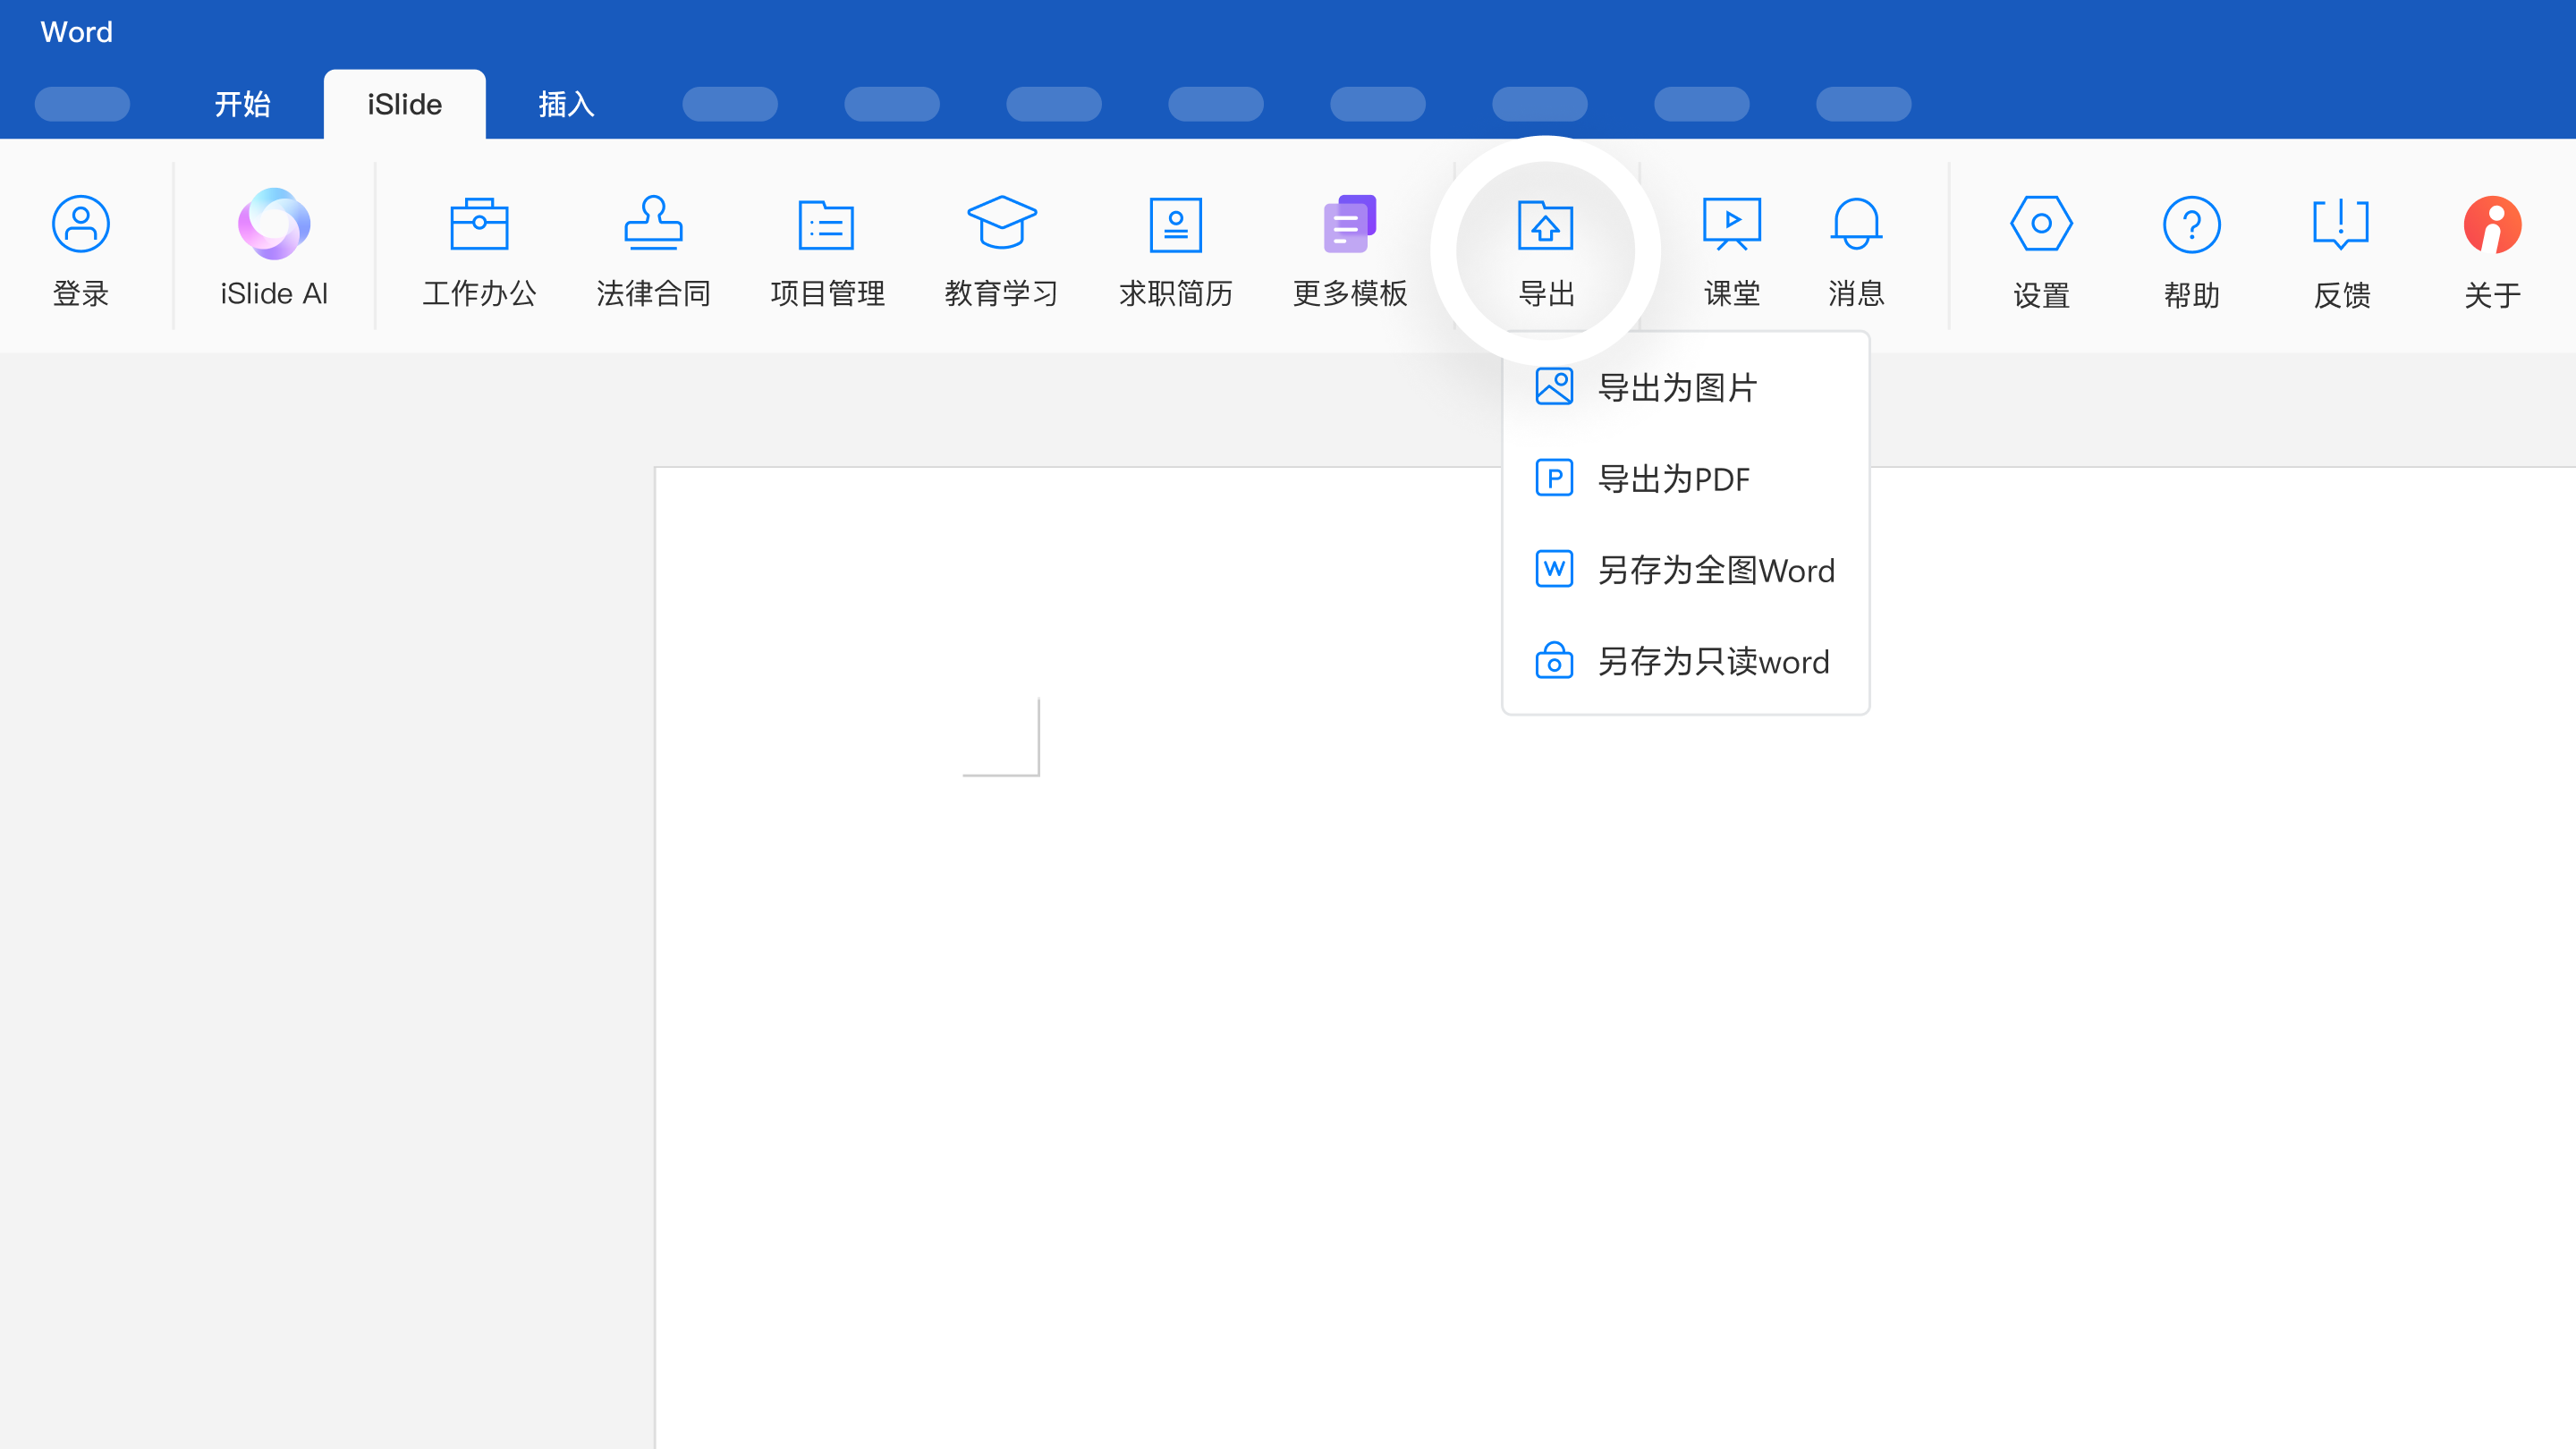Image resolution: width=2576 pixels, height=1449 pixels.
Task: Switch to the 插入 tab
Action: 566,104
